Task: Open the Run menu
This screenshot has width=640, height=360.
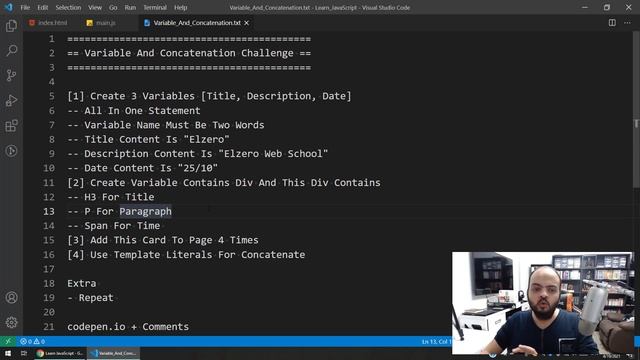Action: [x=130, y=7]
